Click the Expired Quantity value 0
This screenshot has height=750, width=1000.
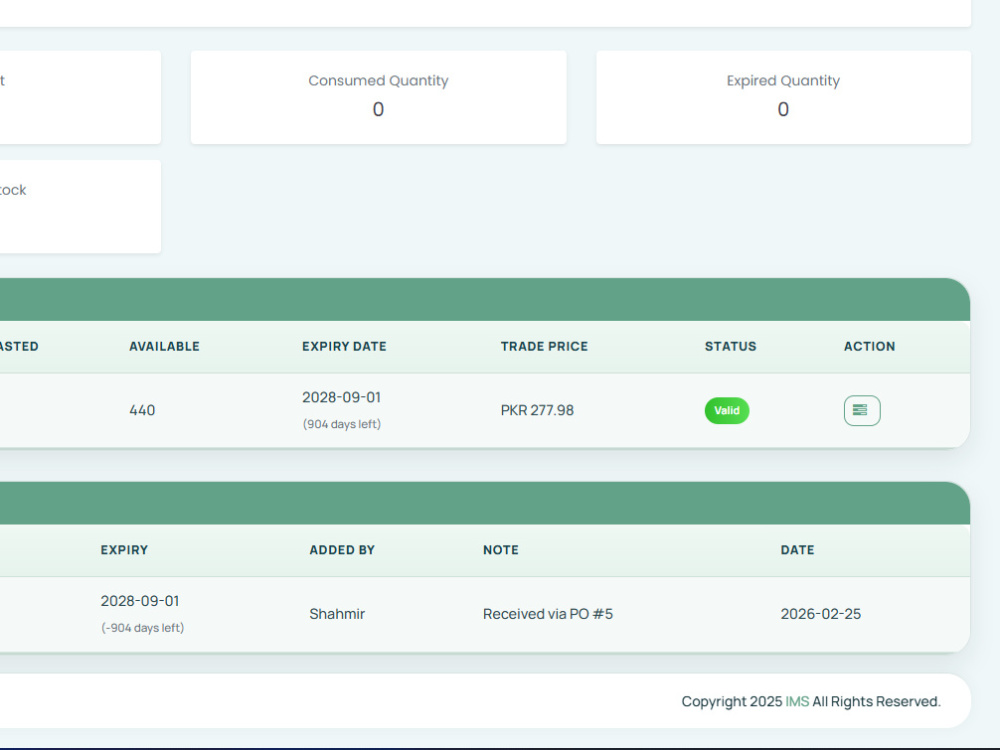point(783,110)
